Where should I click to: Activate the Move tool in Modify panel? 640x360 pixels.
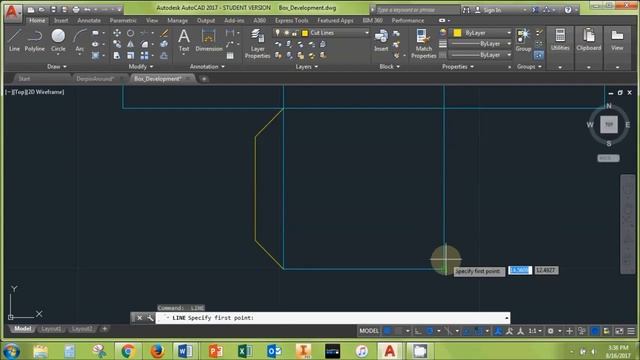[x=117, y=33]
